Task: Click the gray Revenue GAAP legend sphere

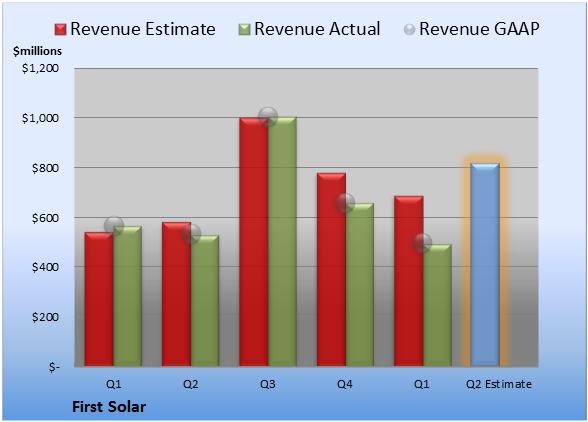Action: click(410, 29)
